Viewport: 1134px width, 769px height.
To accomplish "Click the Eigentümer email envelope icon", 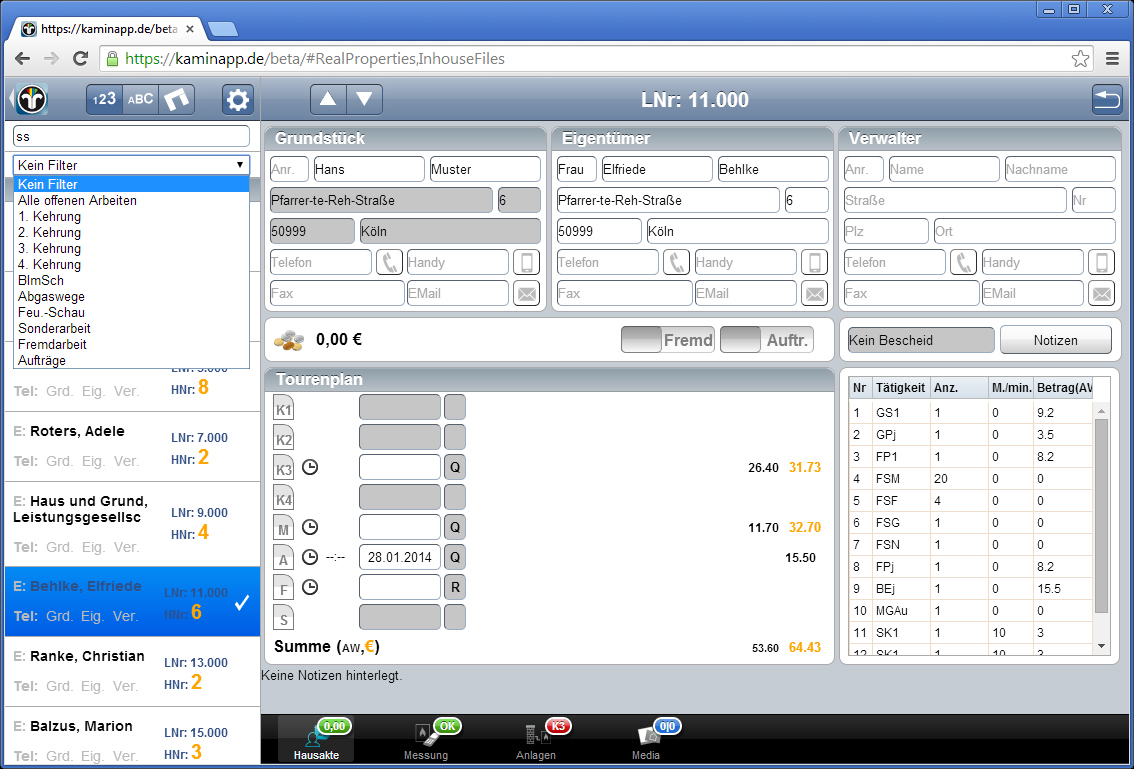I will click(815, 293).
